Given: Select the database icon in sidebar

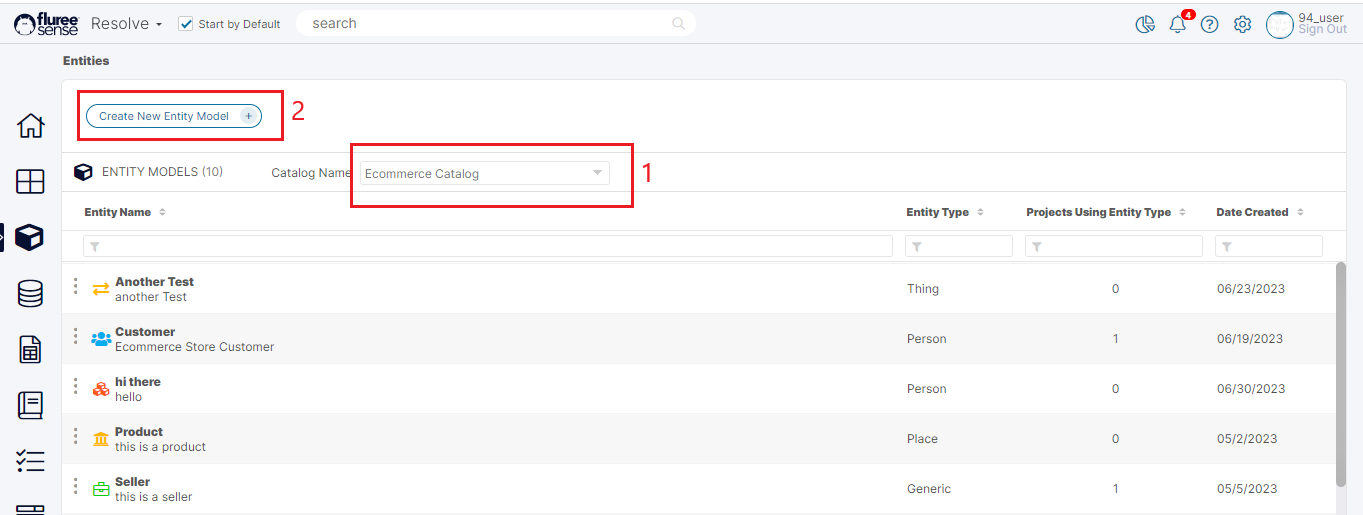Looking at the screenshot, I should pyautogui.click(x=30, y=293).
